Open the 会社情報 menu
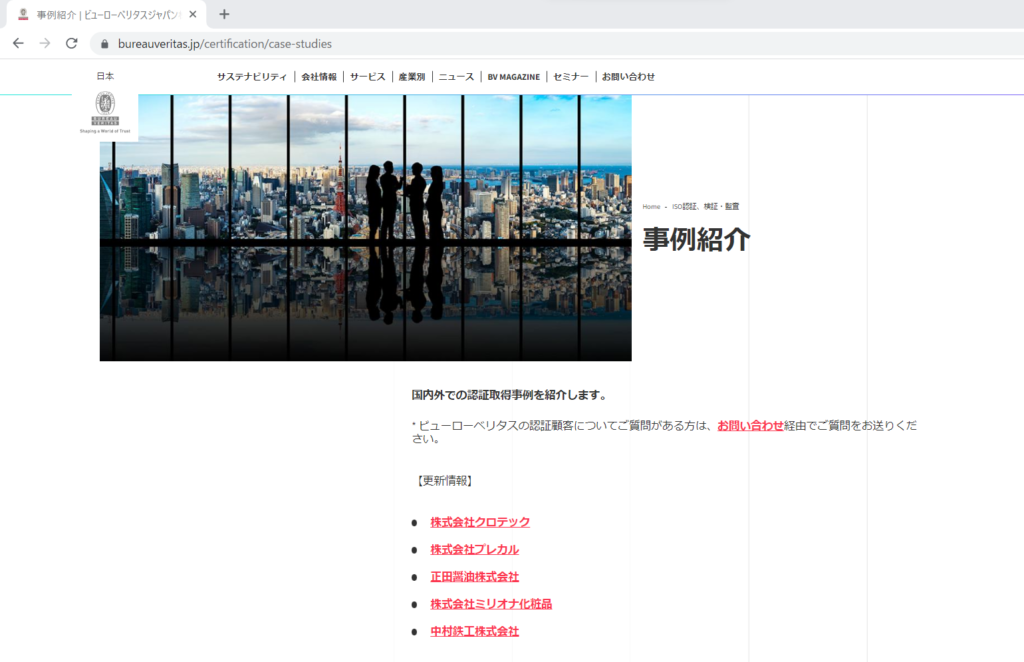Screen dimensions: 1024x662 point(319,77)
